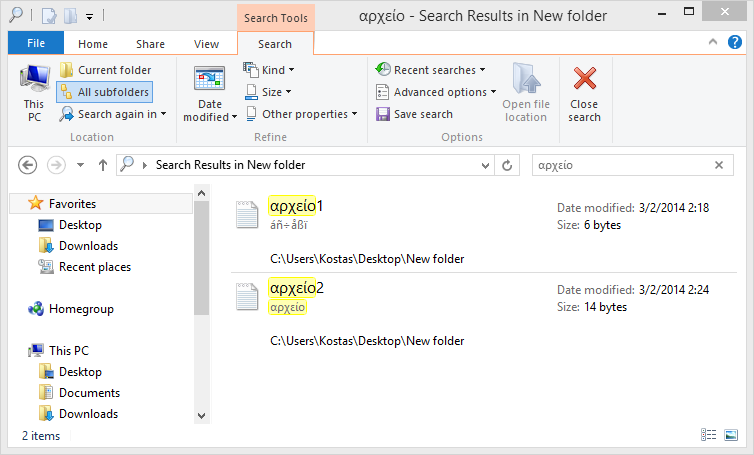Click the Homegroup globe icon

click(36, 308)
